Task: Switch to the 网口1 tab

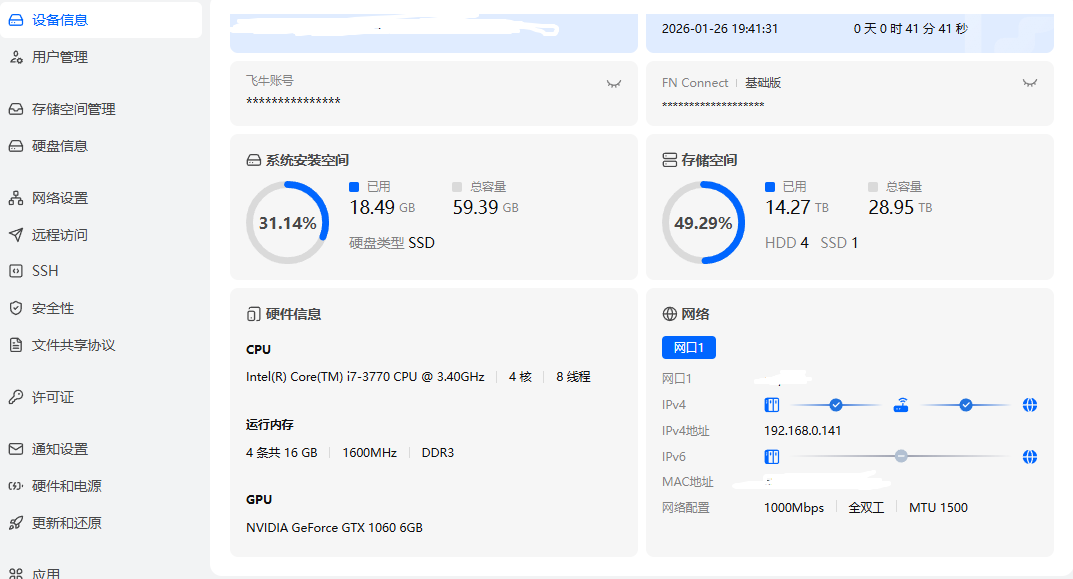Action: [687, 347]
